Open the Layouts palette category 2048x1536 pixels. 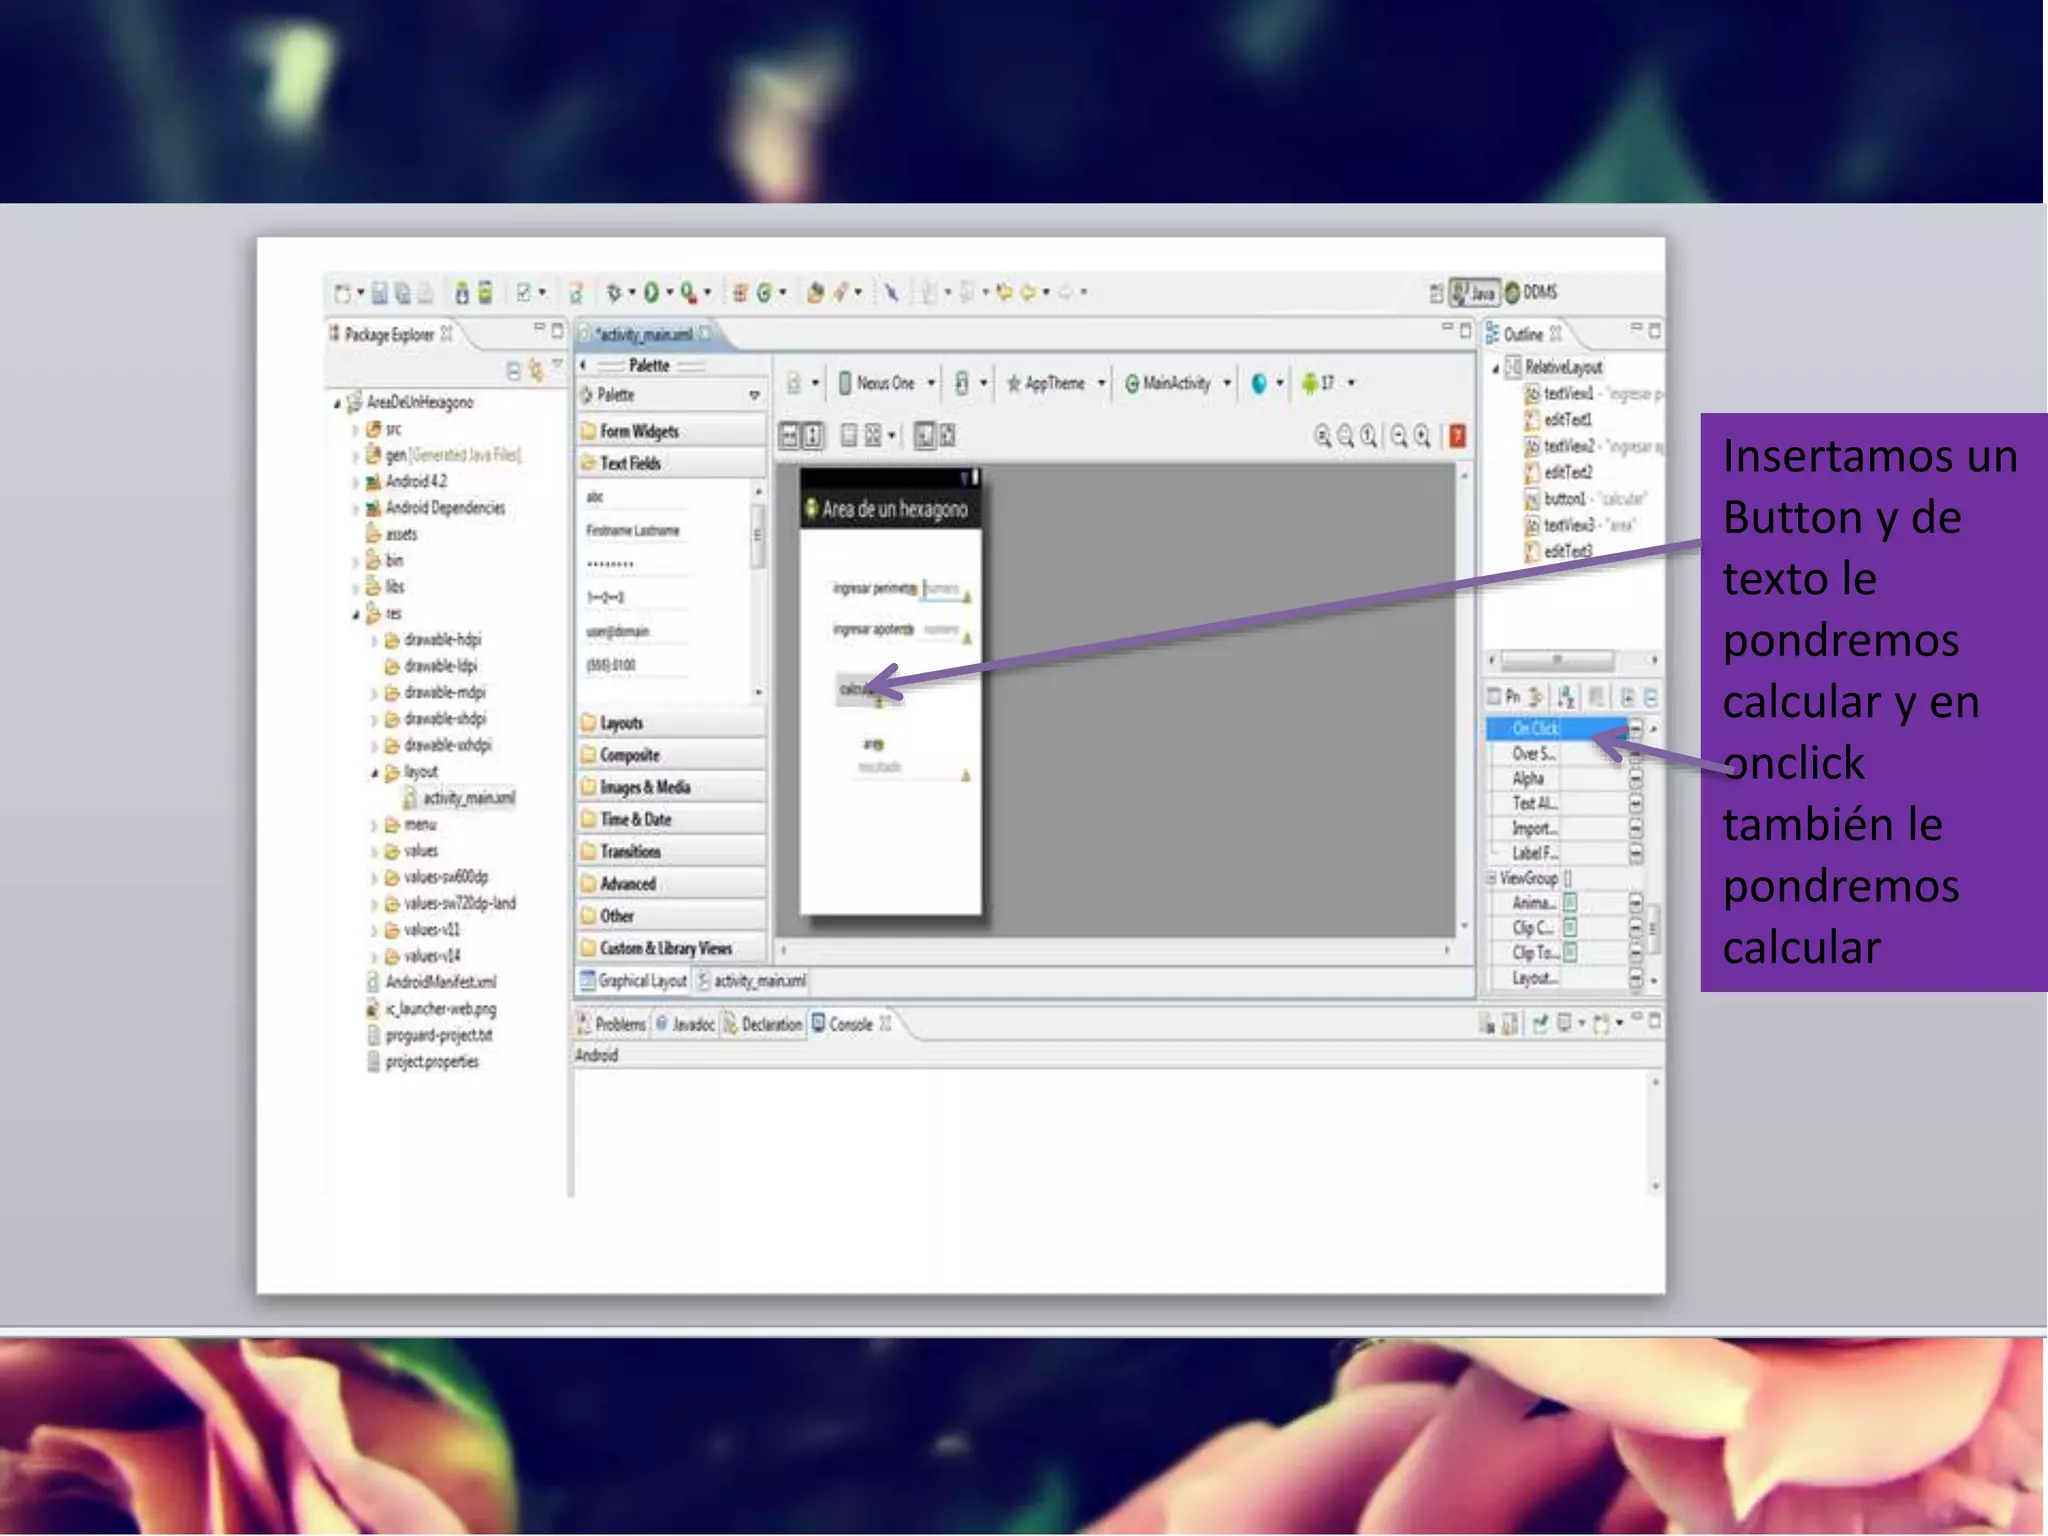click(621, 723)
